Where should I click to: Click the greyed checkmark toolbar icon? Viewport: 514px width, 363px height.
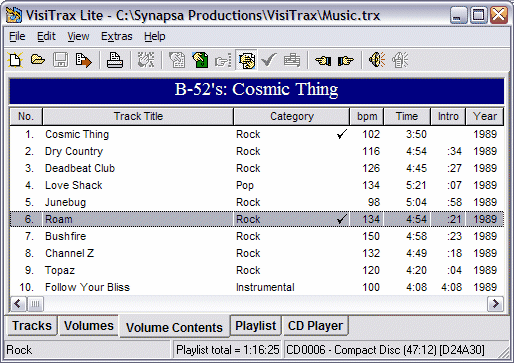pyautogui.click(x=269, y=60)
